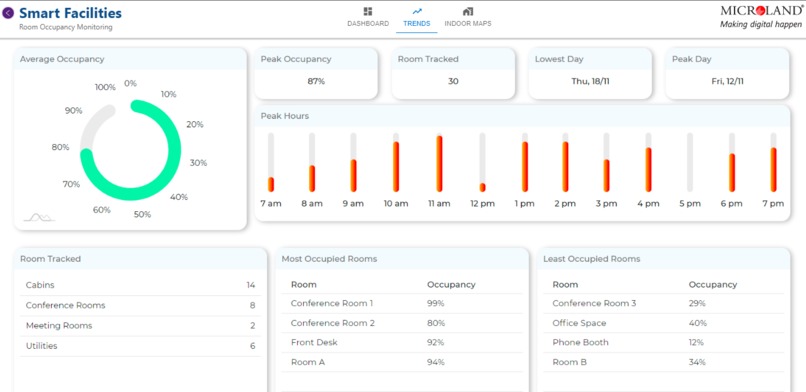Click the 50% label on the occupancy gauge
The width and height of the screenshot is (806, 392).
pos(142,215)
